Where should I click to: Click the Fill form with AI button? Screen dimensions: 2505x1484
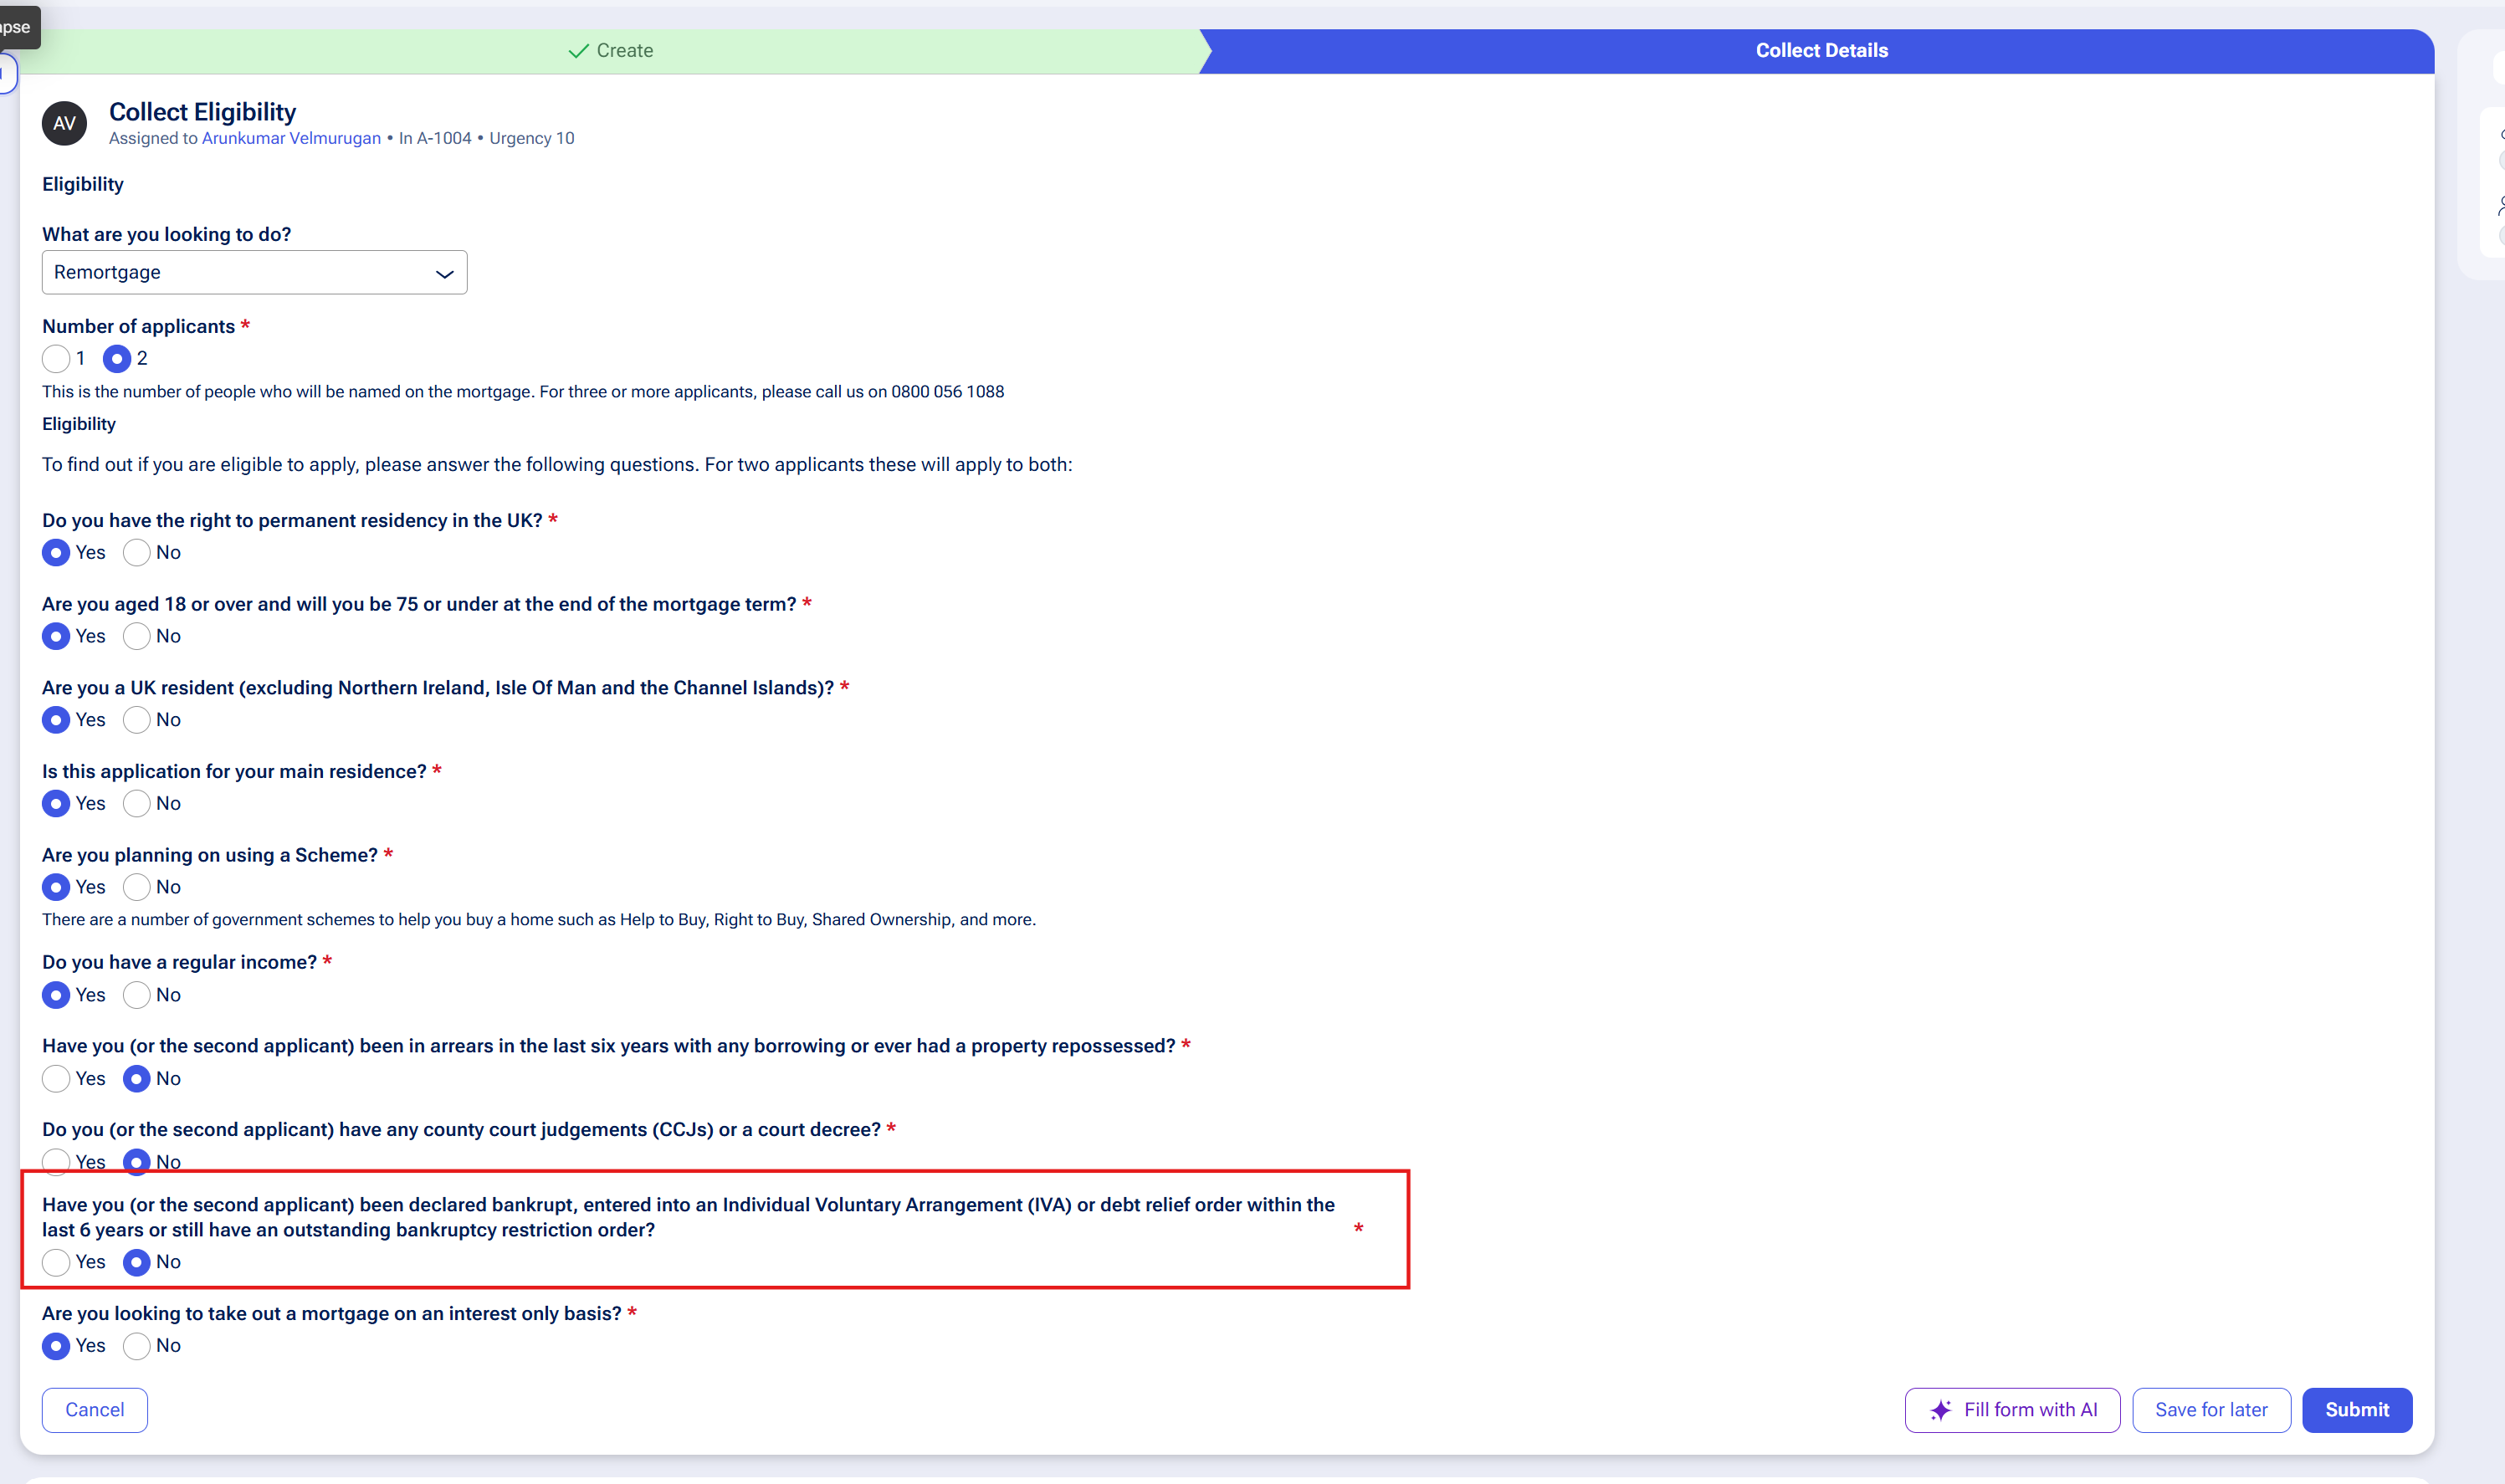pos(2012,1410)
